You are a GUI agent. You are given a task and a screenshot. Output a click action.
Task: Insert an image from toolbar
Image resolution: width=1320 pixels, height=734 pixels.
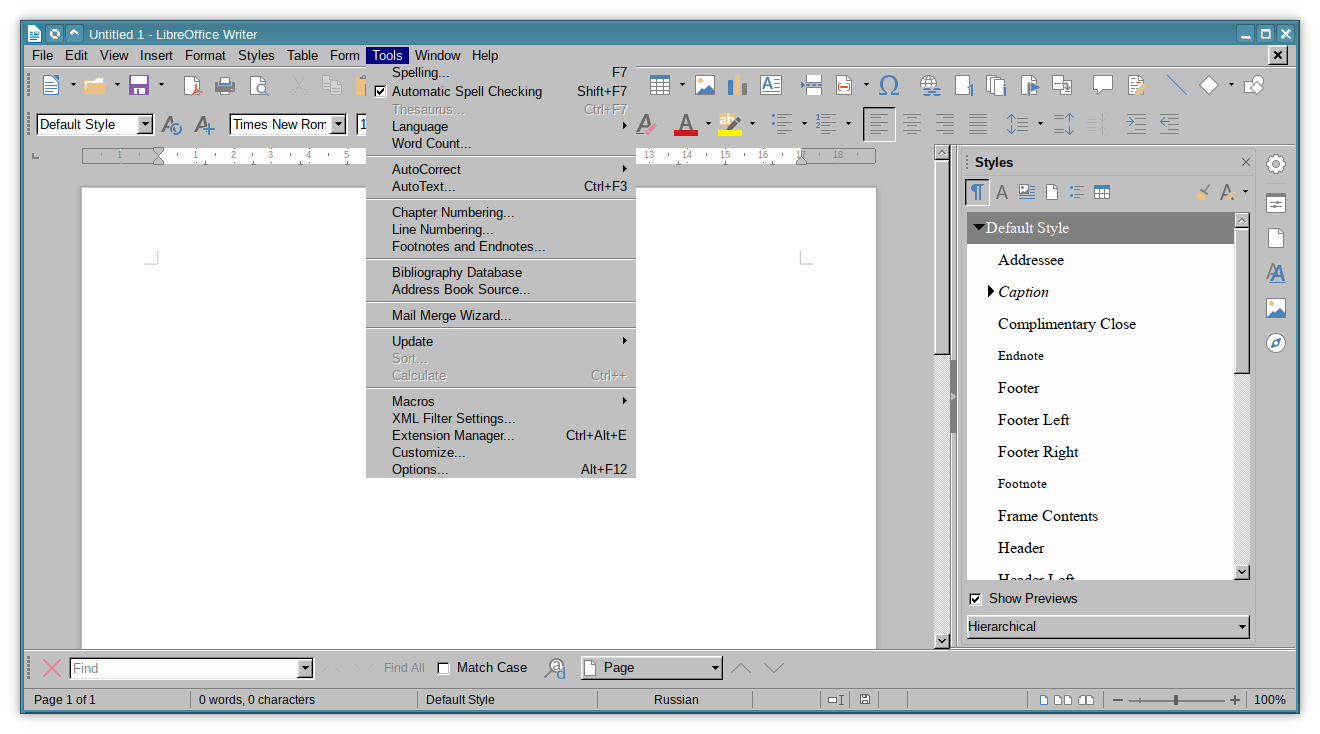point(705,85)
